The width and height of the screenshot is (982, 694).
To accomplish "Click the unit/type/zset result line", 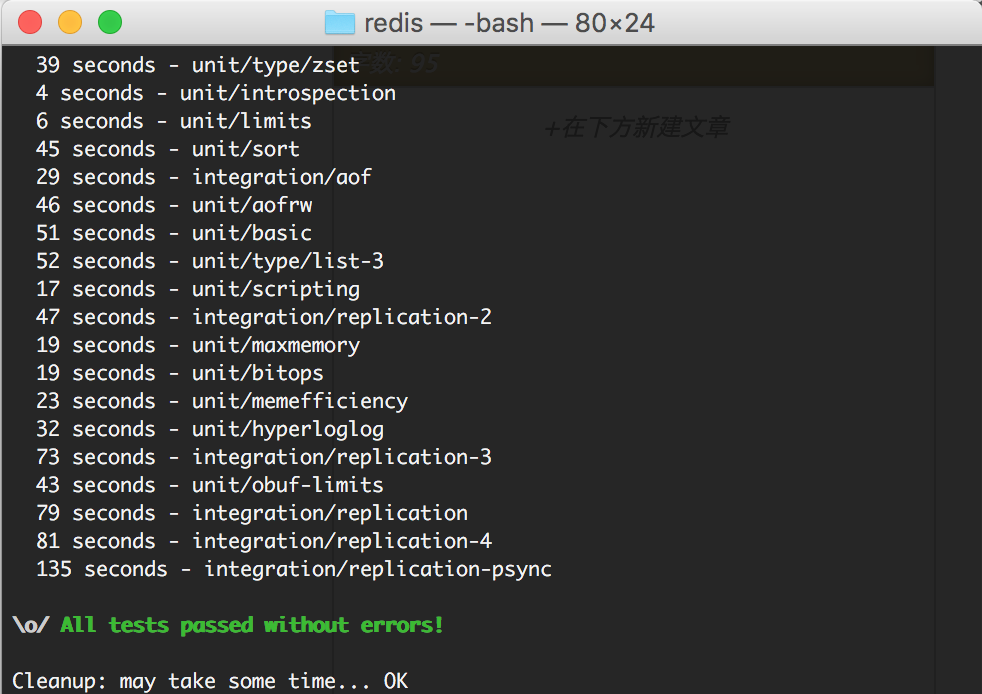I will click(x=197, y=65).
